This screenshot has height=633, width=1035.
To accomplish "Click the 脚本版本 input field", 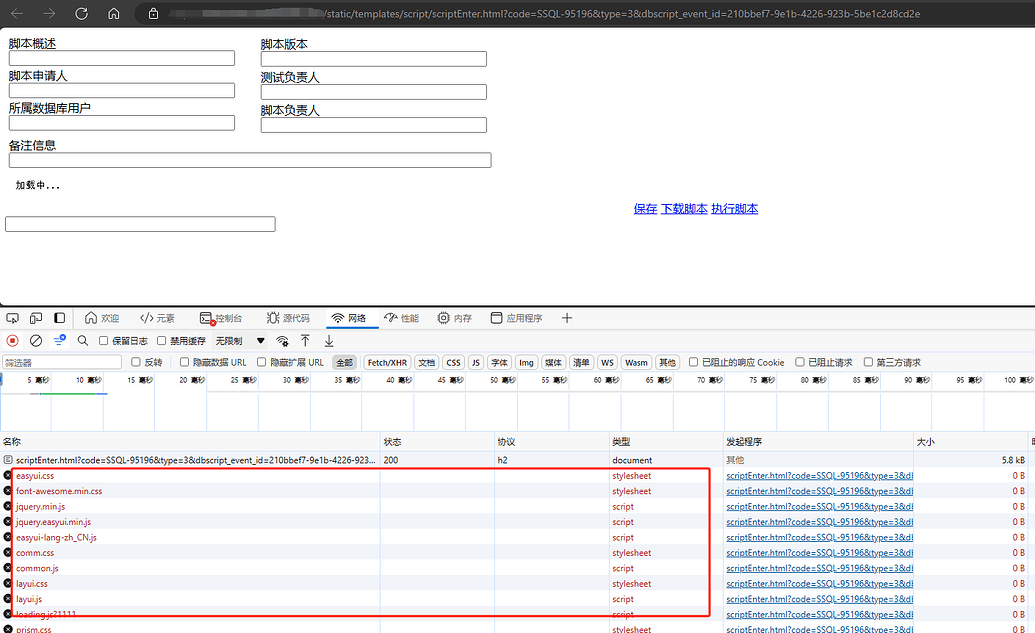I will point(373,59).
